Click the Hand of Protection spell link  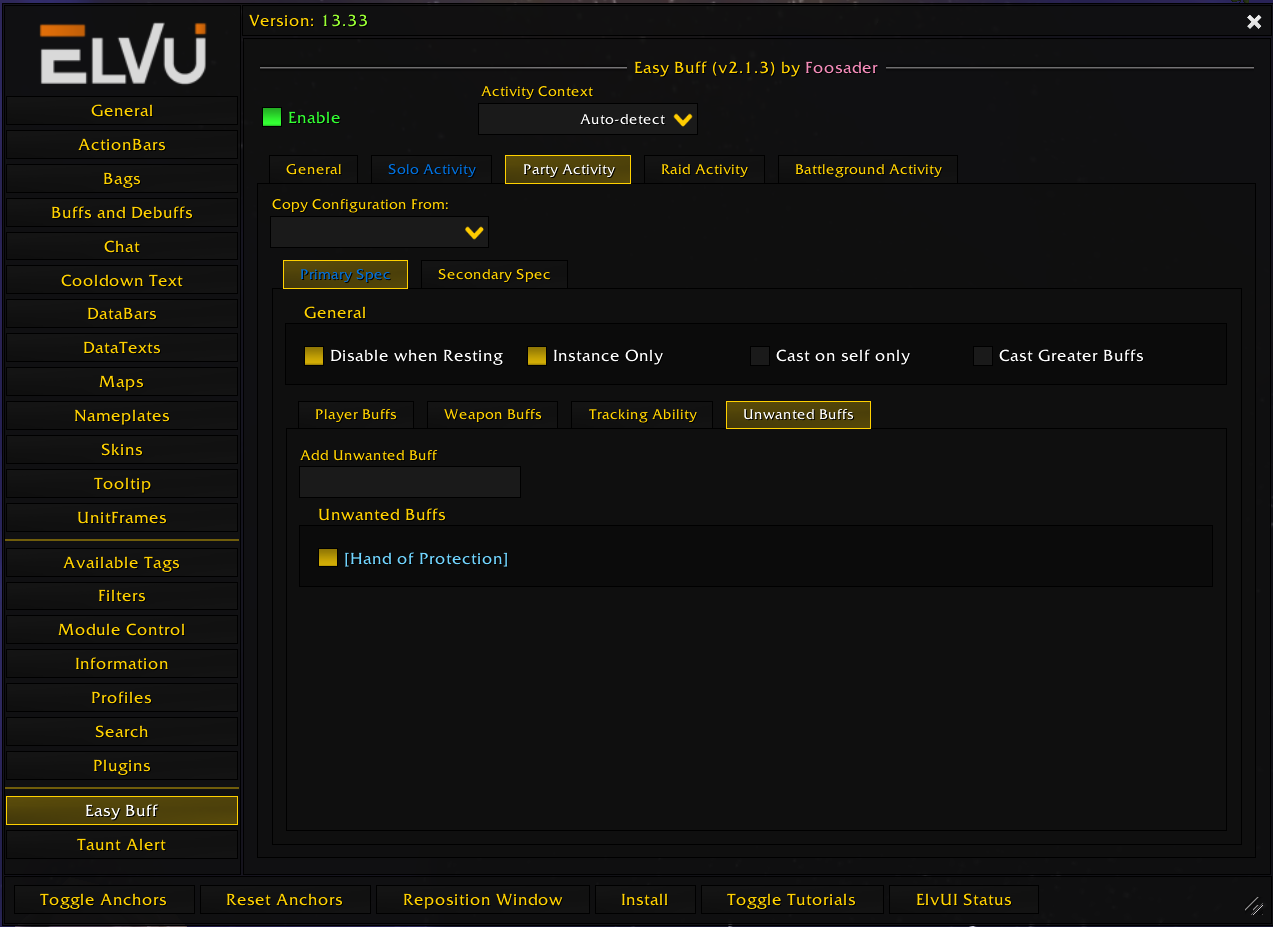(x=426, y=559)
